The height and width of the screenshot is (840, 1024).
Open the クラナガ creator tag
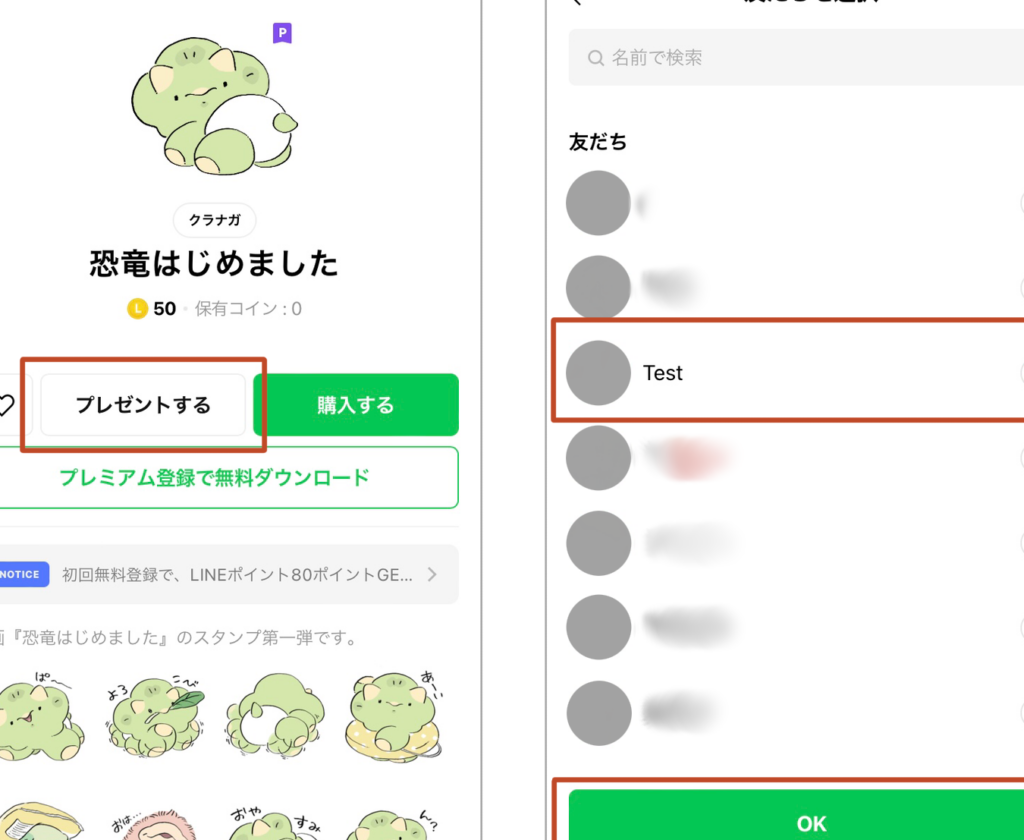point(214,220)
